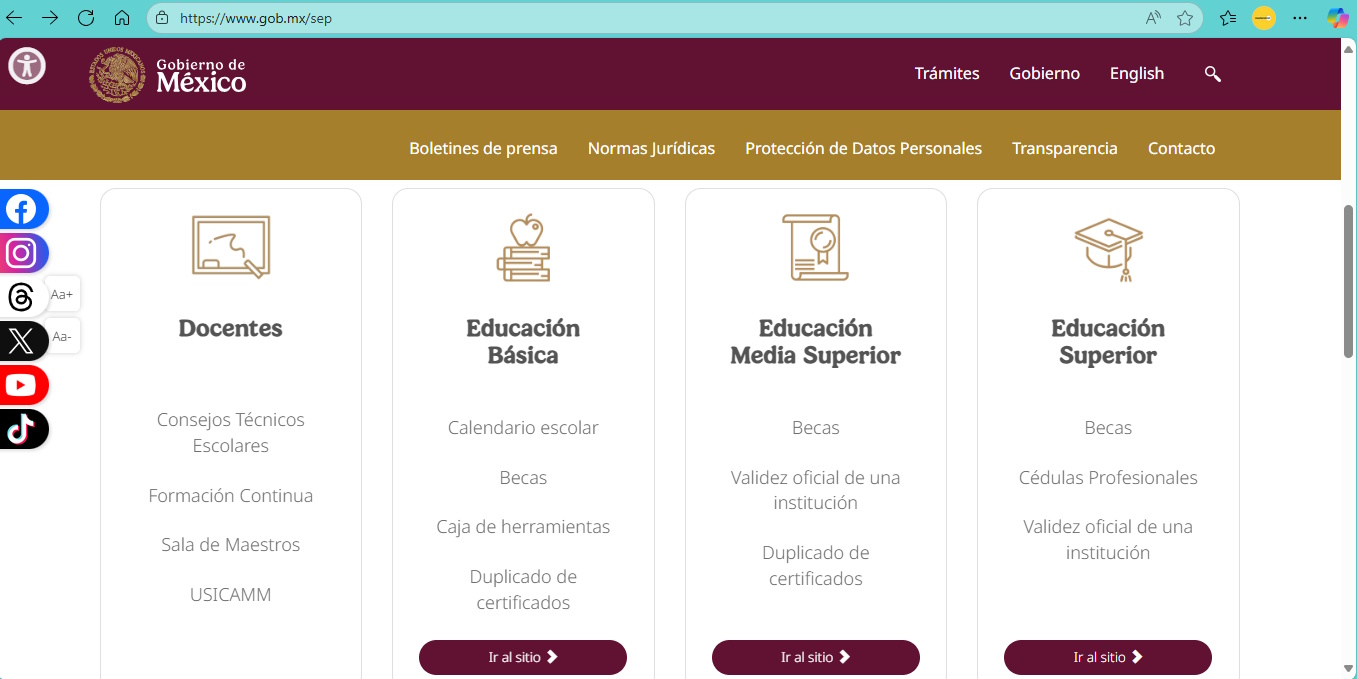1357x679 pixels.
Task: Click the Gobierno de México logo
Action: pyautogui.click(x=168, y=75)
